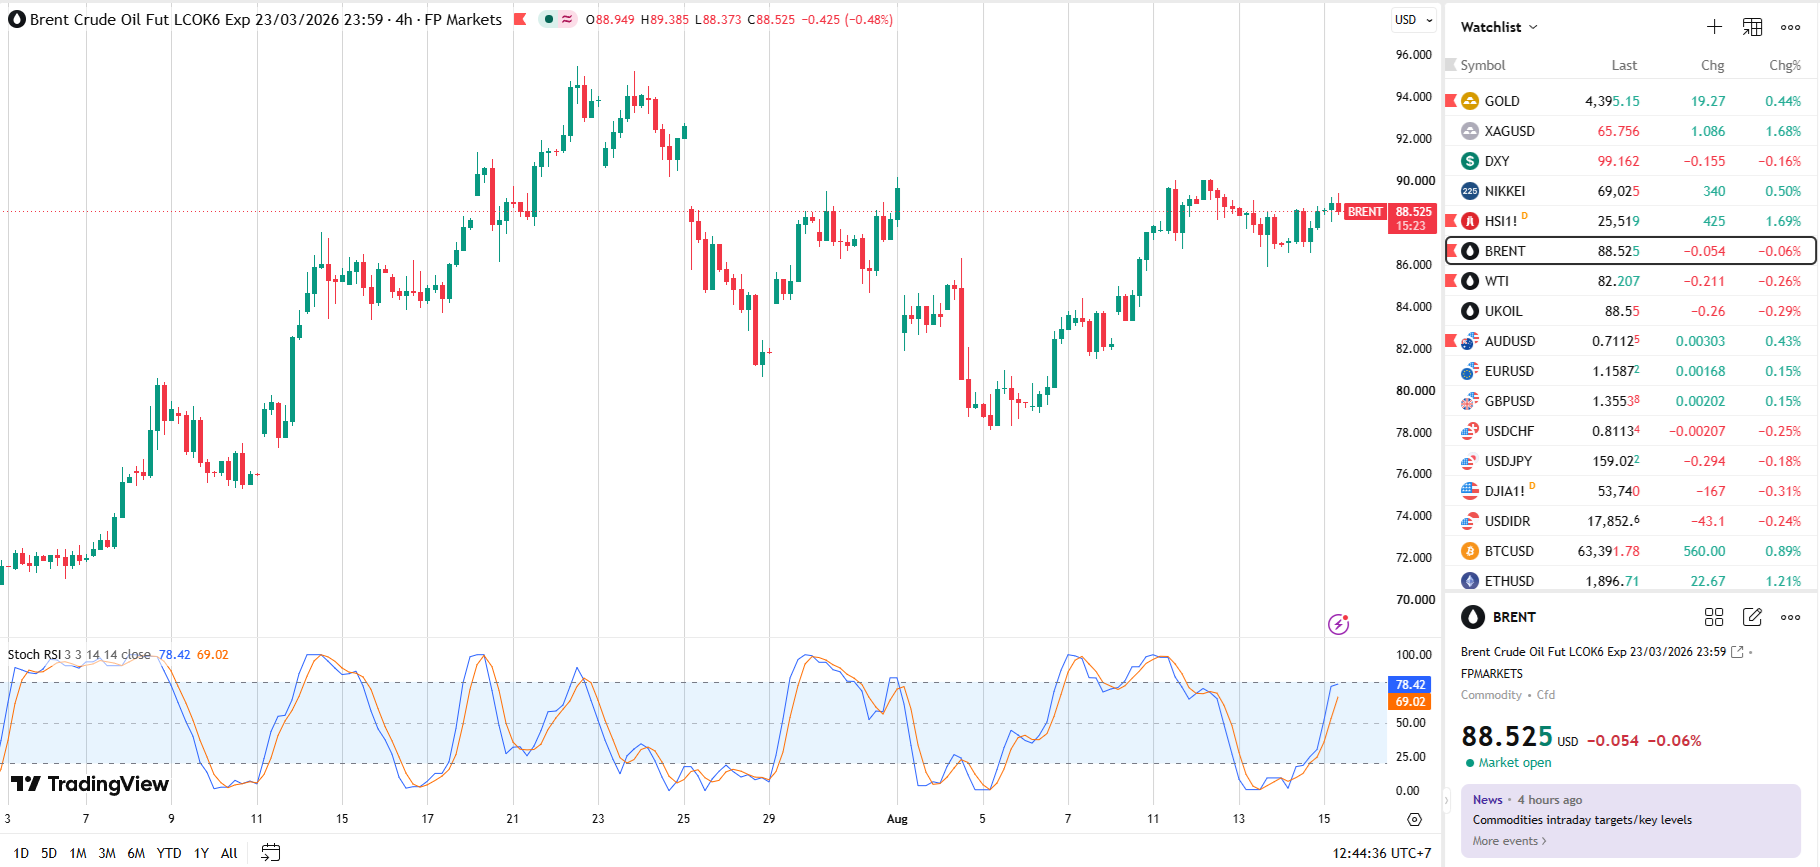Open the watchlist advanced view table icon
Screen dimensions: 1820x867
point(1752,27)
